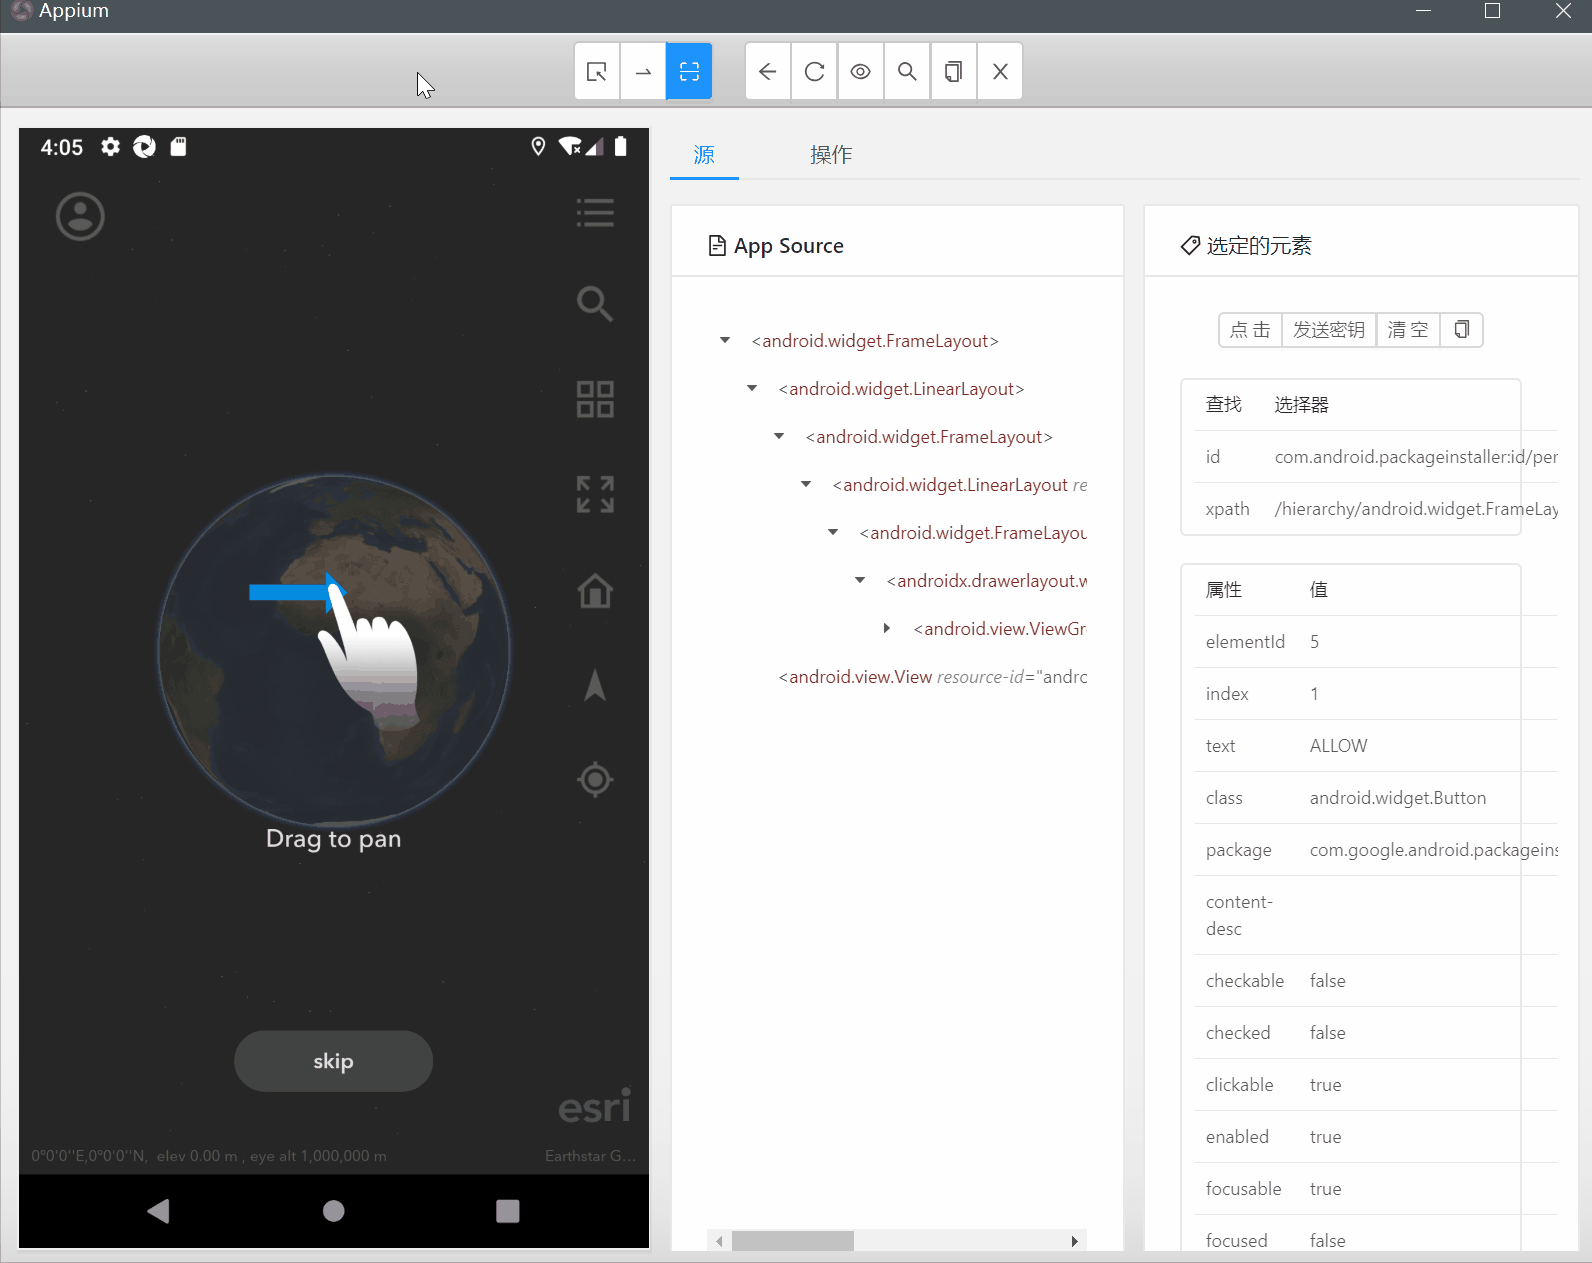This screenshot has width=1592, height=1263.
Task: Switch to the 源 tab
Action: click(x=704, y=155)
